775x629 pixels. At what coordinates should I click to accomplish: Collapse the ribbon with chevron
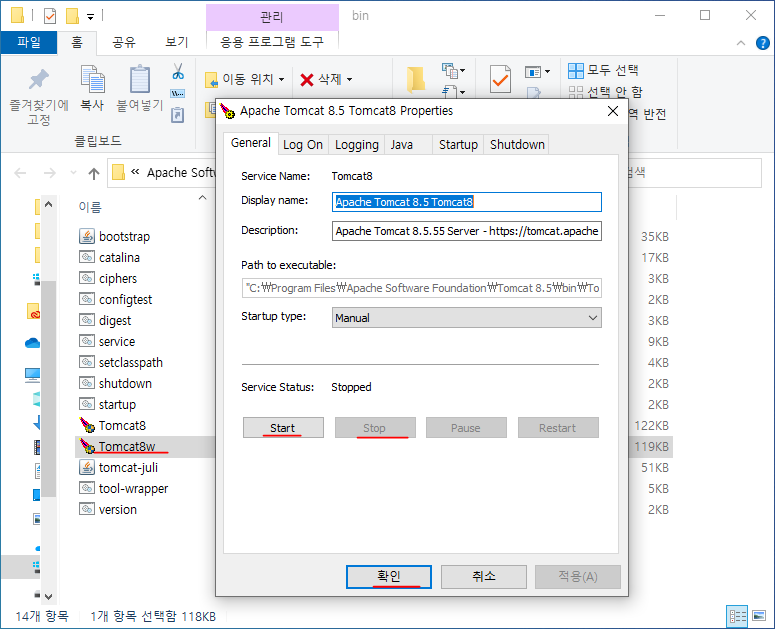pos(741,43)
